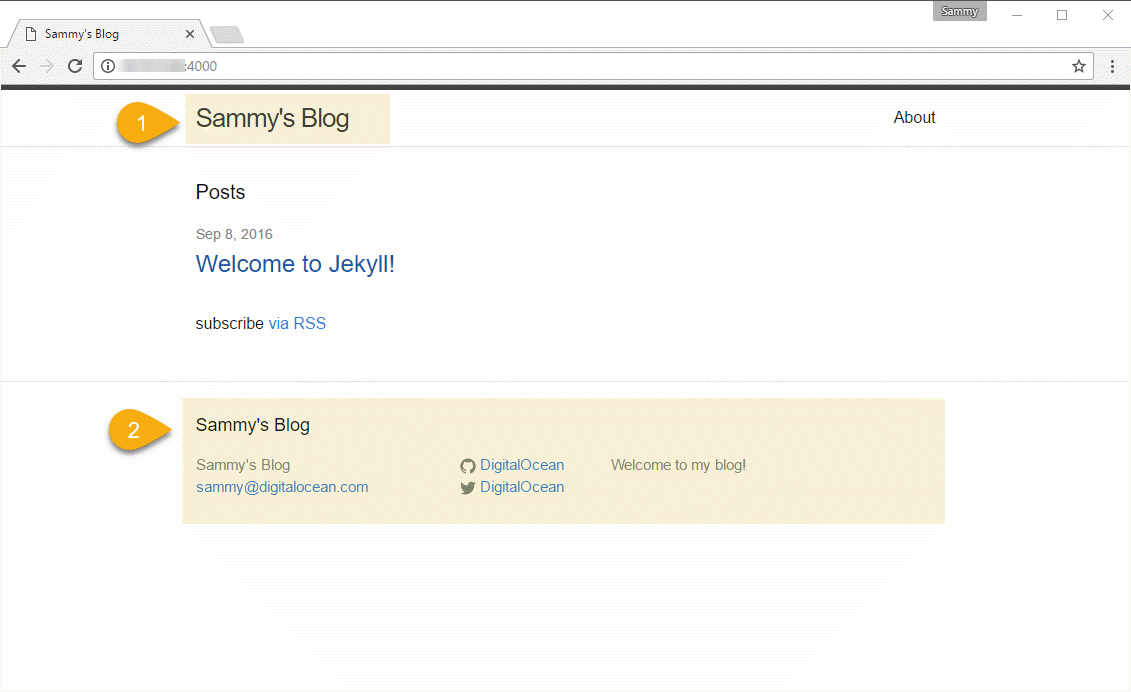
Task: Bookmark this page with the star icon
Action: 1078,66
